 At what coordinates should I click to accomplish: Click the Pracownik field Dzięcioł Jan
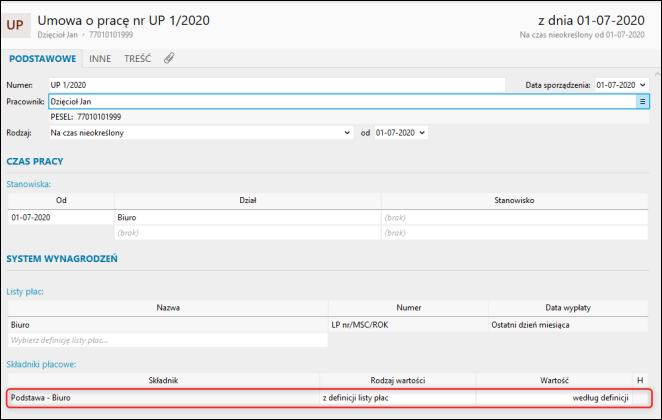pos(342,101)
